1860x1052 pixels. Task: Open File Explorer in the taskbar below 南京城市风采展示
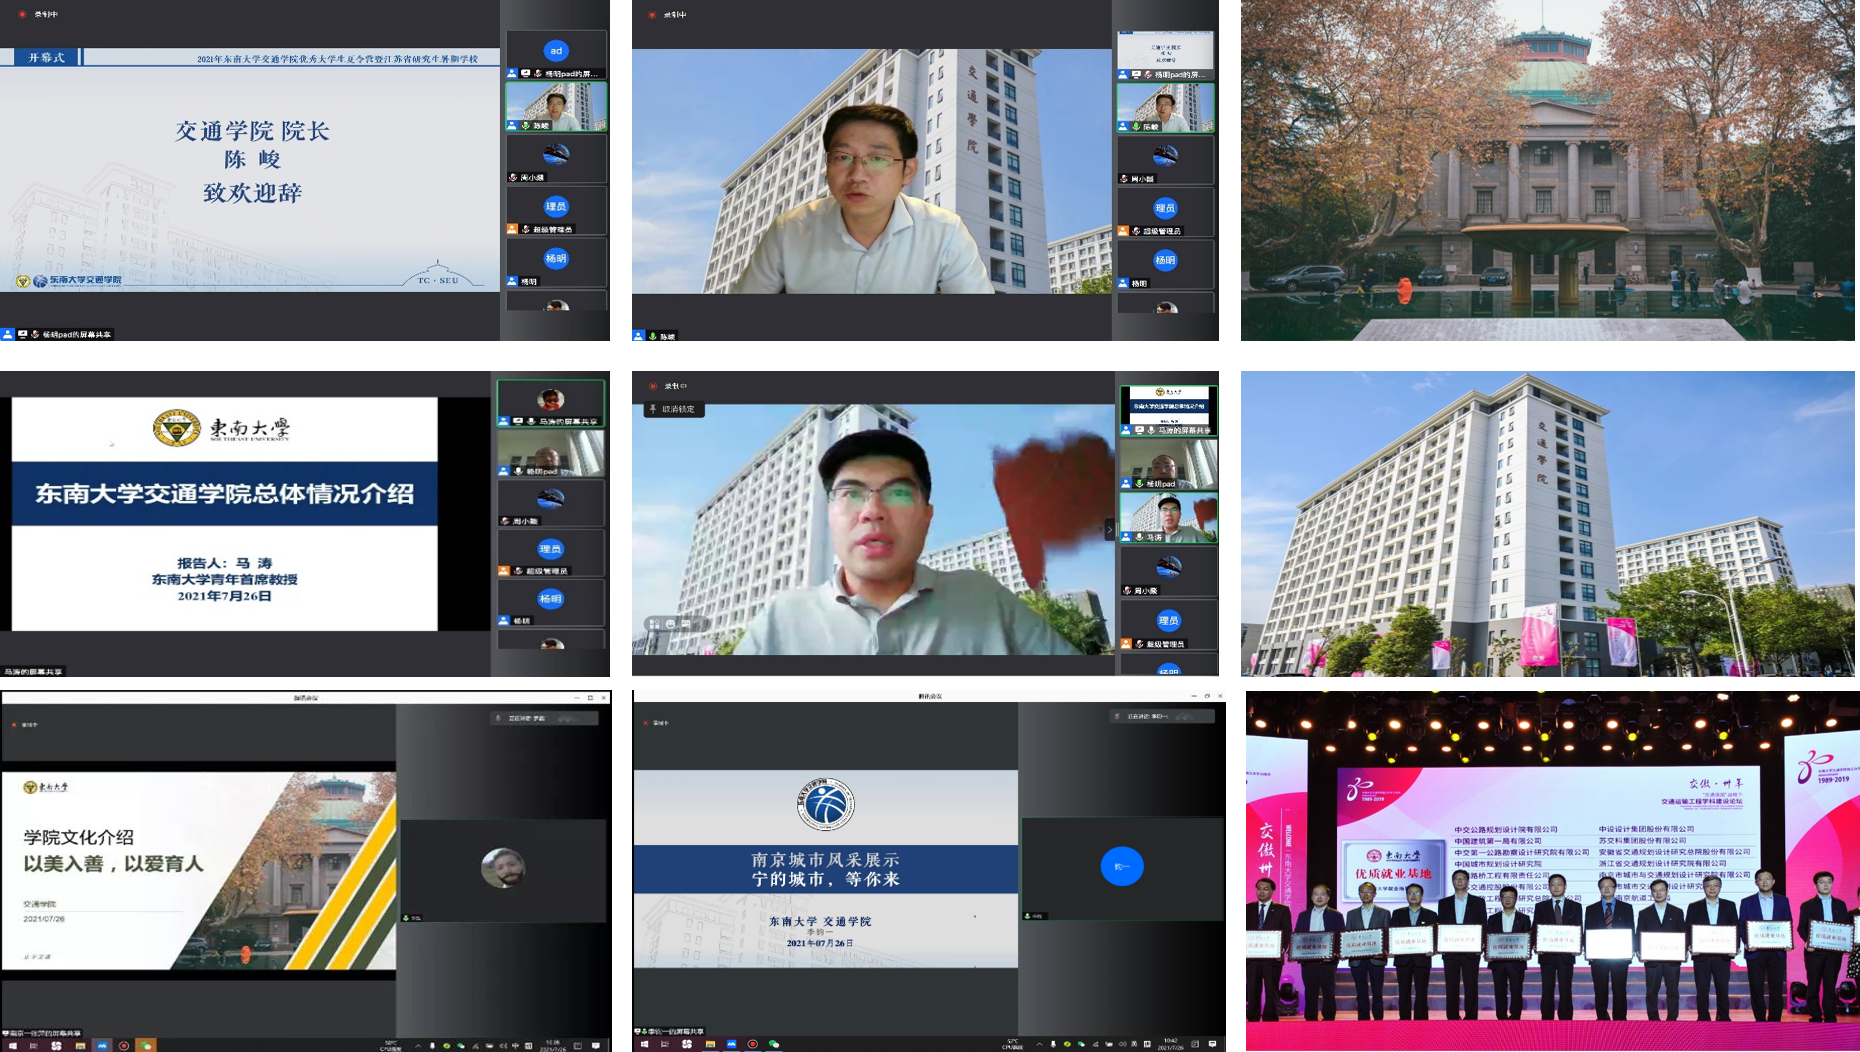coord(710,1044)
